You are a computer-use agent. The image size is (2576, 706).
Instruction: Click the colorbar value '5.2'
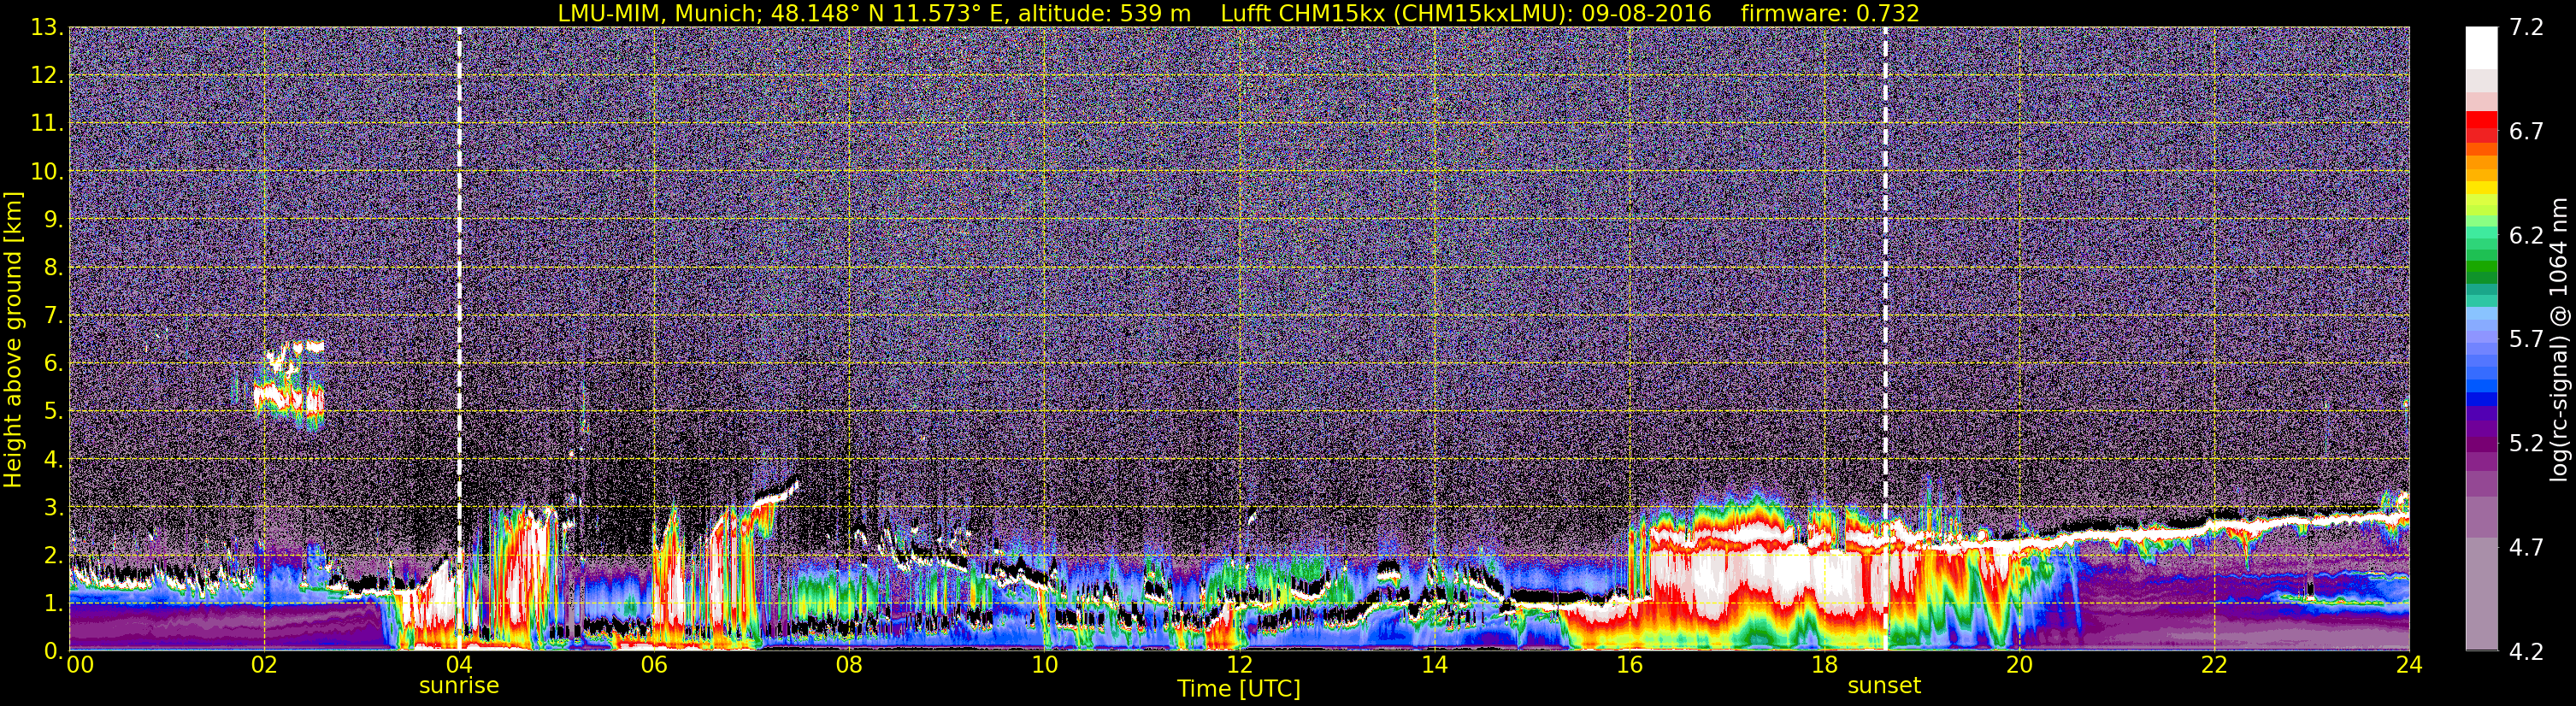tap(2526, 444)
